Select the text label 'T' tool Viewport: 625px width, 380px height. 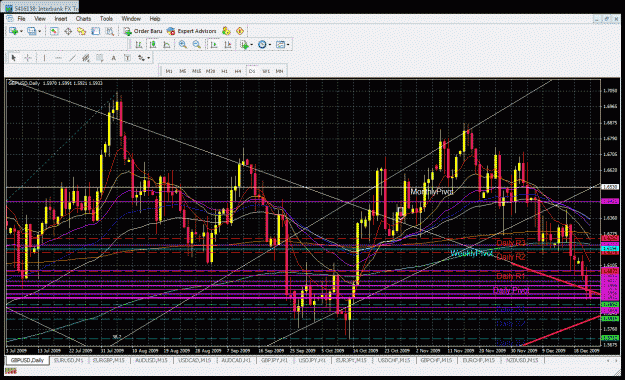pos(127,58)
